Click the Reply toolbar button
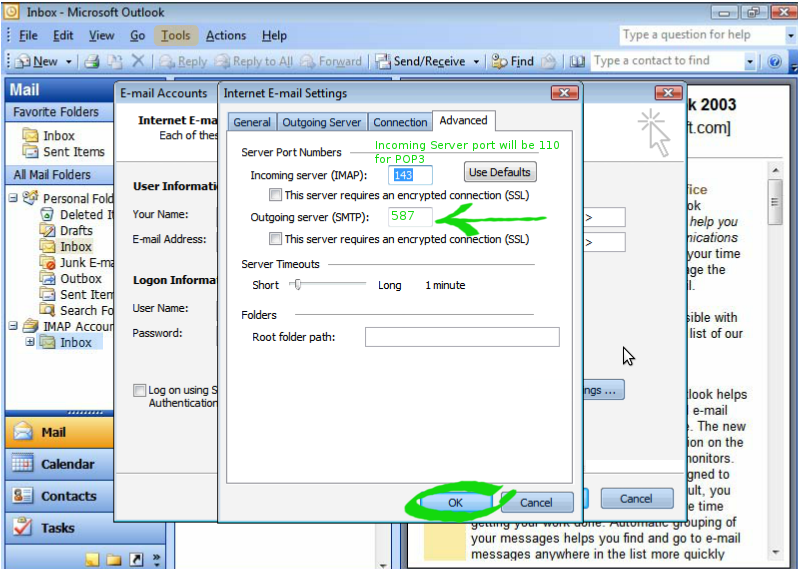Image resolution: width=798 pixels, height=569 pixels. point(183,62)
